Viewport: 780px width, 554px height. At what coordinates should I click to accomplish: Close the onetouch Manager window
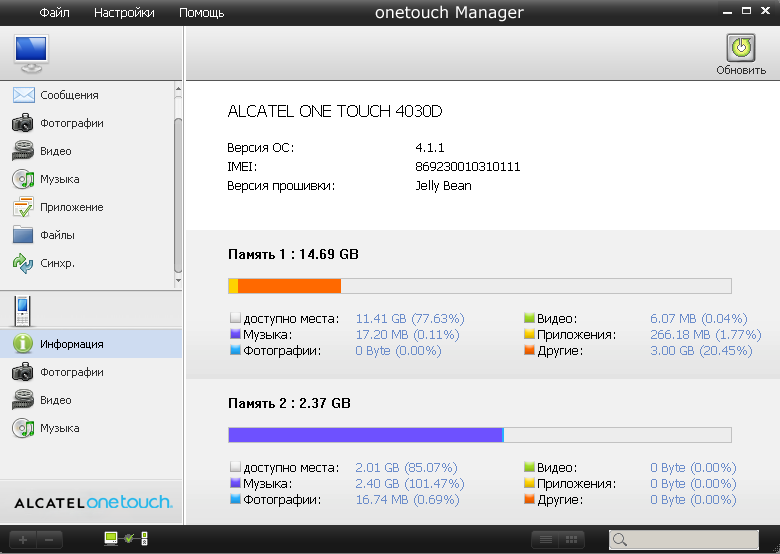pos(766,10)
